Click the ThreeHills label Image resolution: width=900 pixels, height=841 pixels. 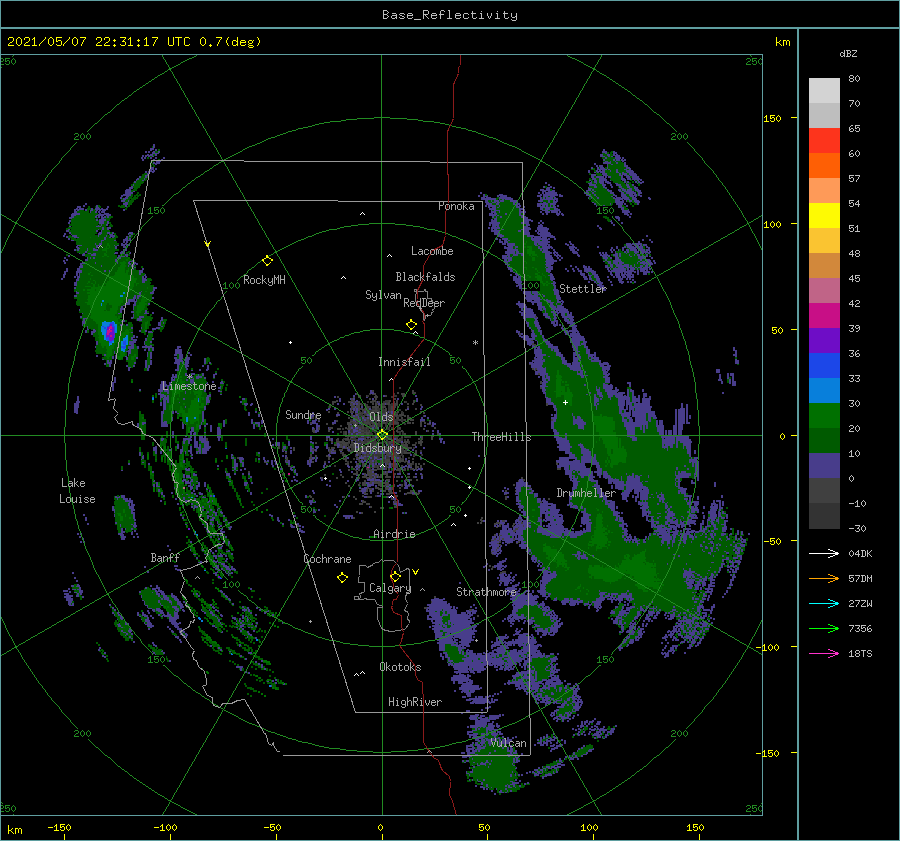501,437
